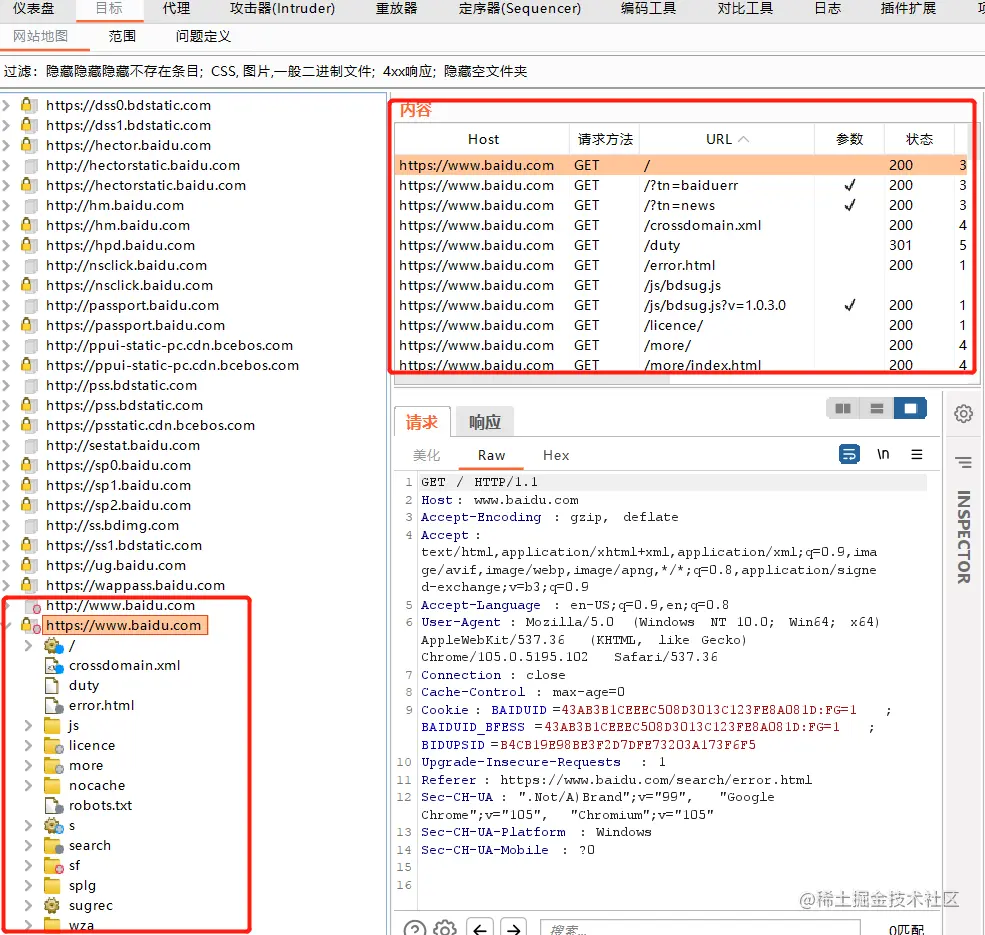Expand the root / folder node
The image size is (985, 935).
pyautogui.click(x=28, y=645)
